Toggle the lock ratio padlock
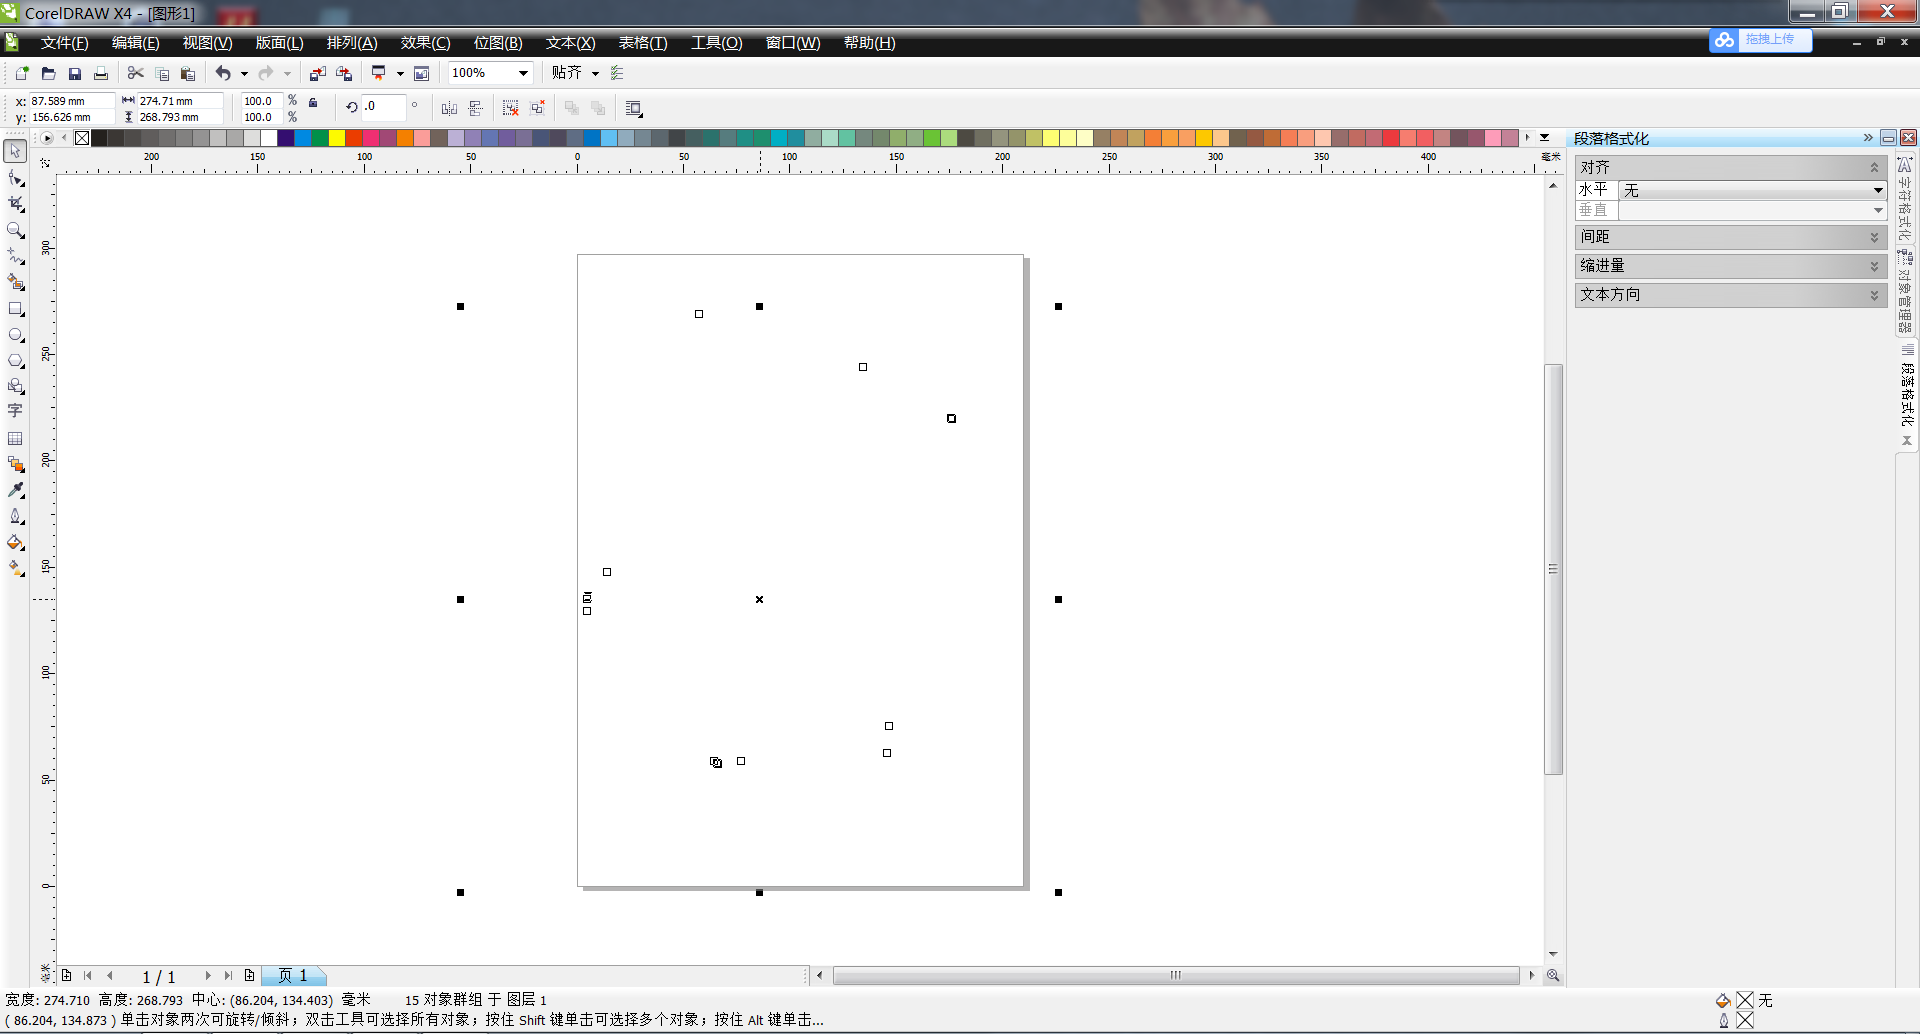 point(313,102)
